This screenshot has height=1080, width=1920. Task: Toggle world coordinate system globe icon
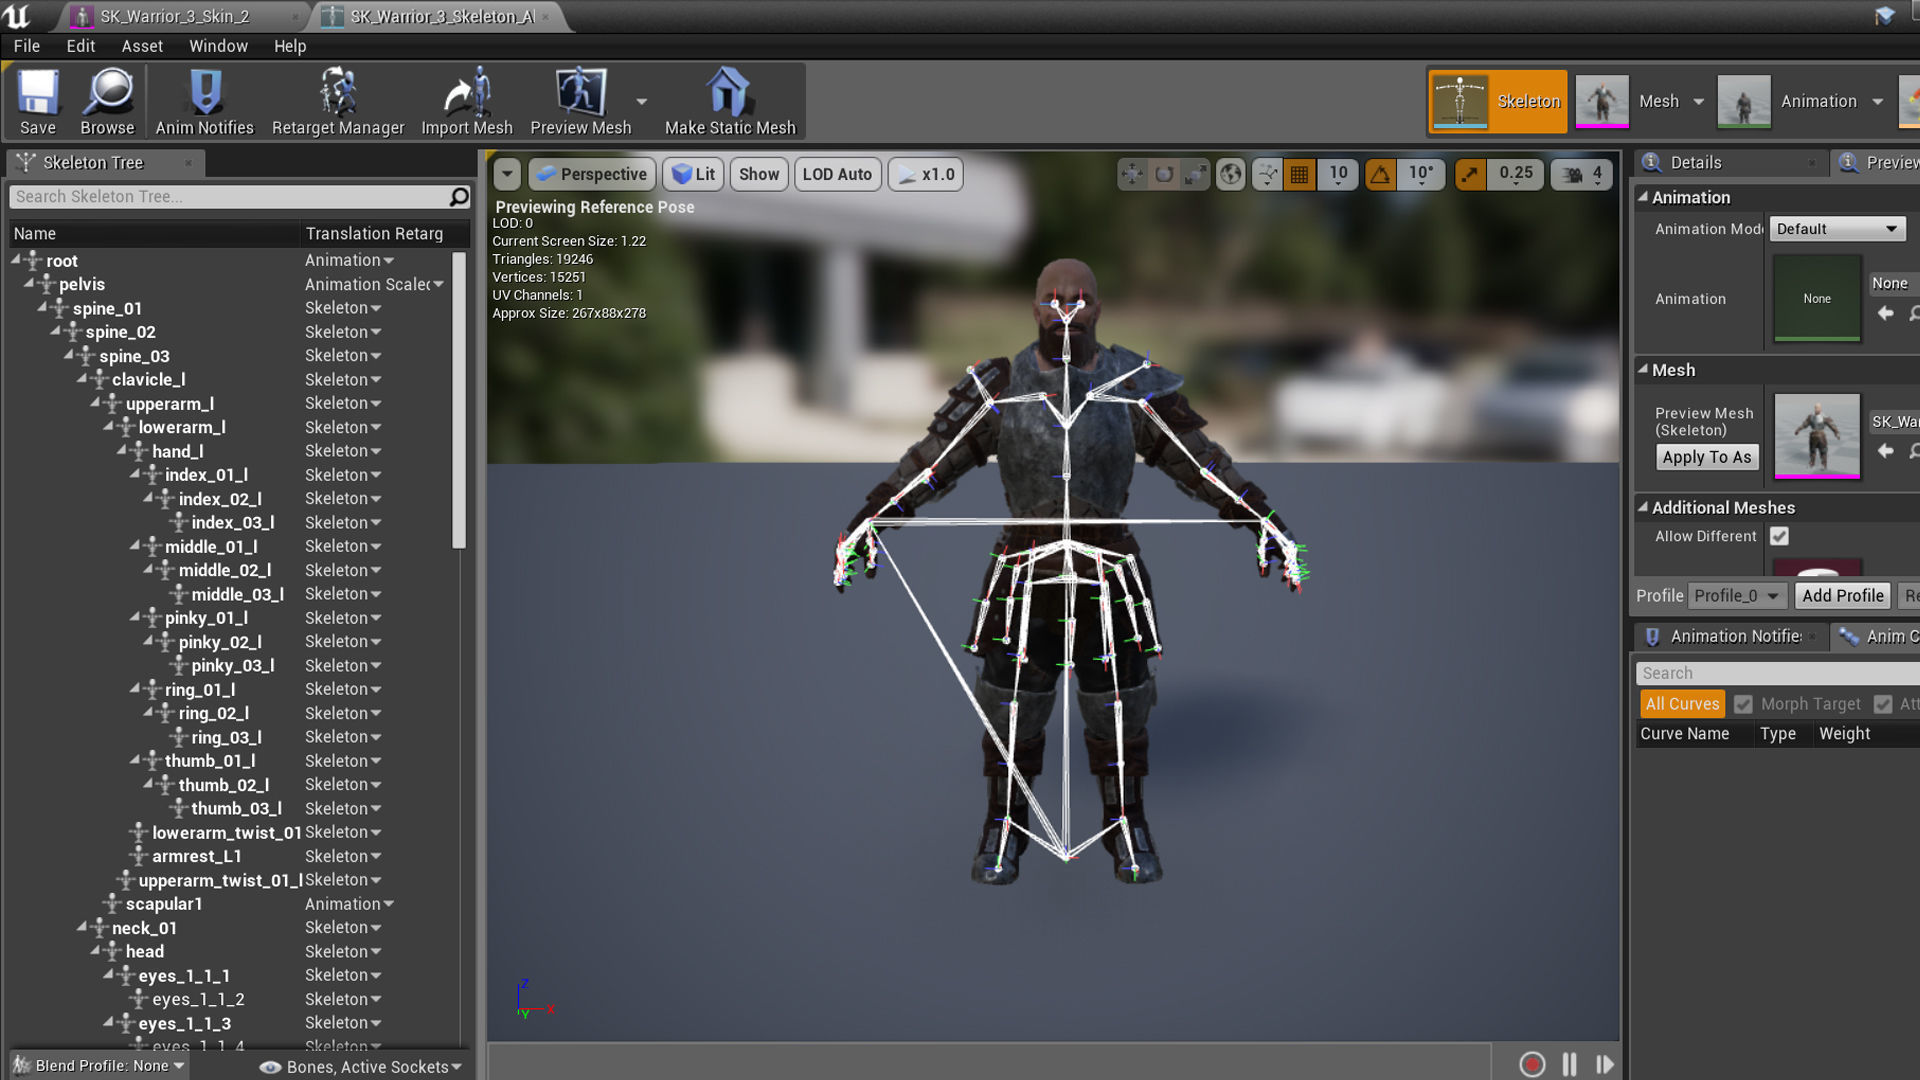click(1231, 174)
